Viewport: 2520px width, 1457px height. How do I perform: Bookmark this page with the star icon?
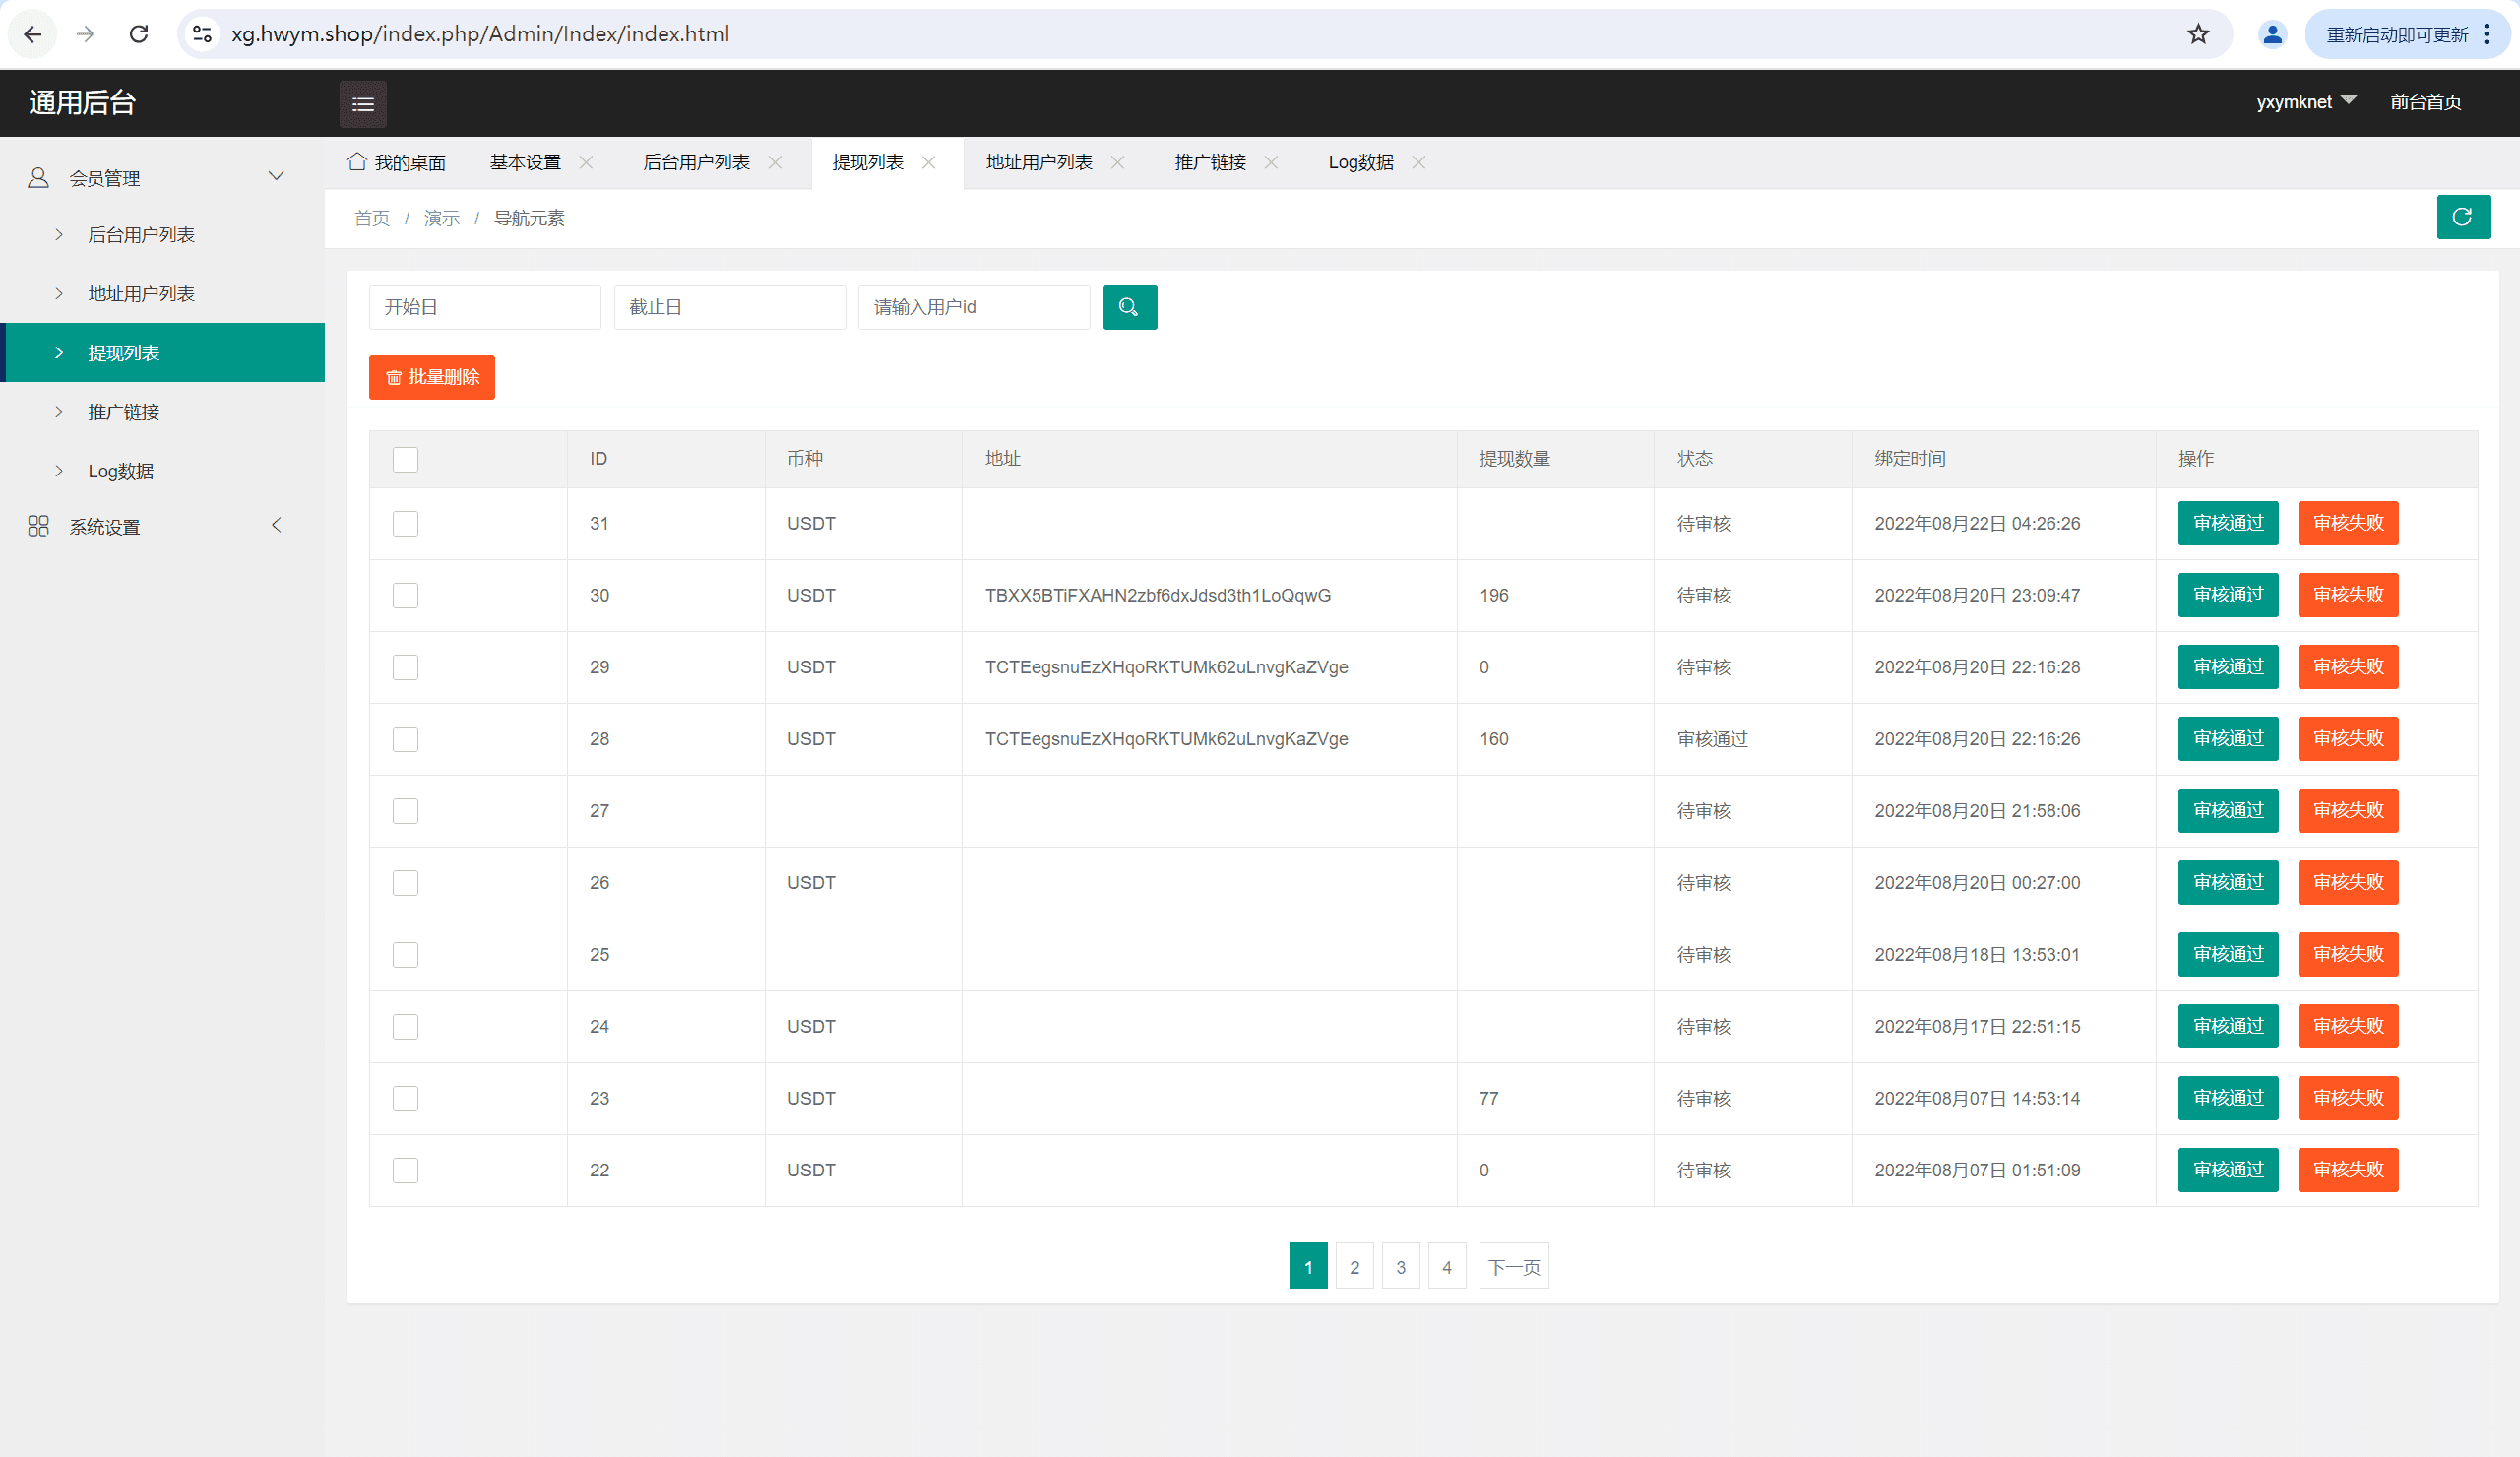tap(2197, 34)
